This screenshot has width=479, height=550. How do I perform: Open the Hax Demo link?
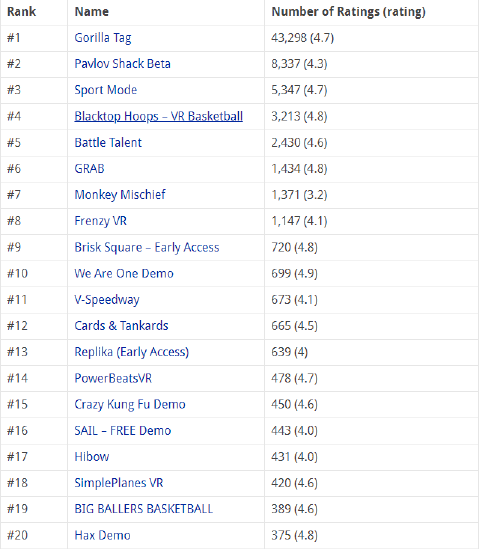pyautogui.click(x=102, y=536)
